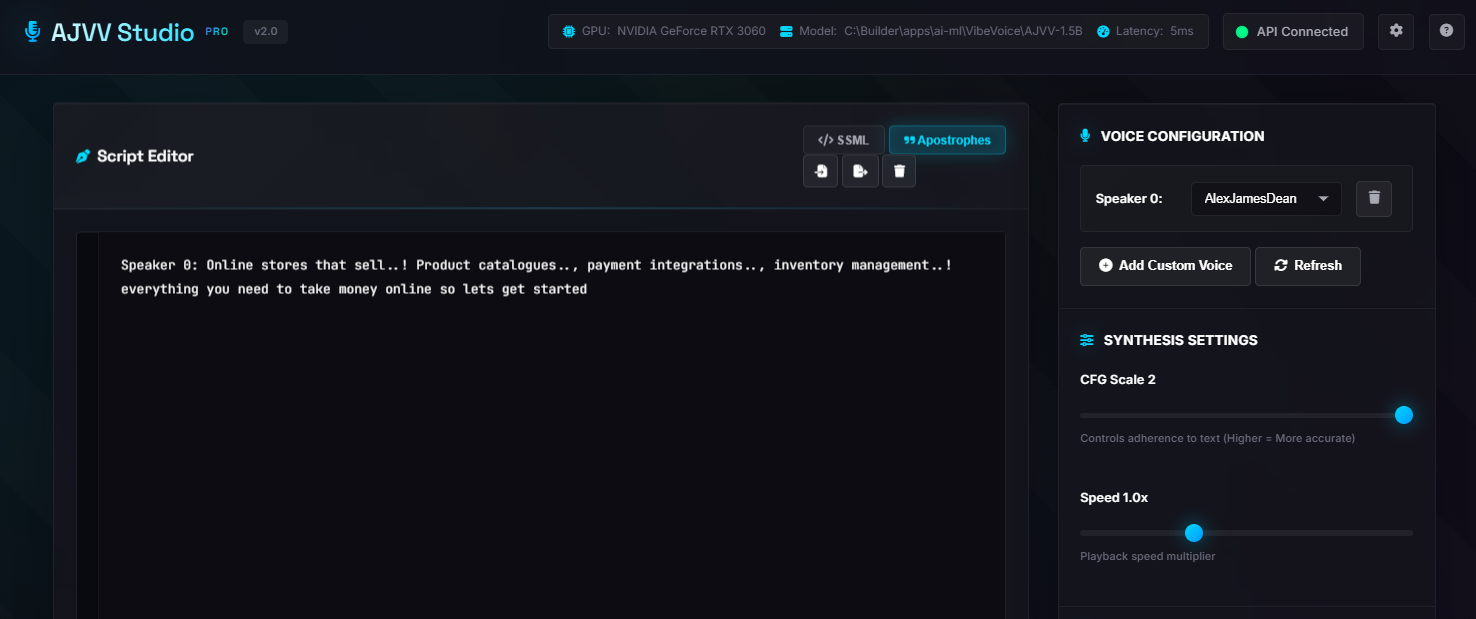Open the Speaker 0 voice dropdown
The image size is (1476, 619).
point(1265,198)
